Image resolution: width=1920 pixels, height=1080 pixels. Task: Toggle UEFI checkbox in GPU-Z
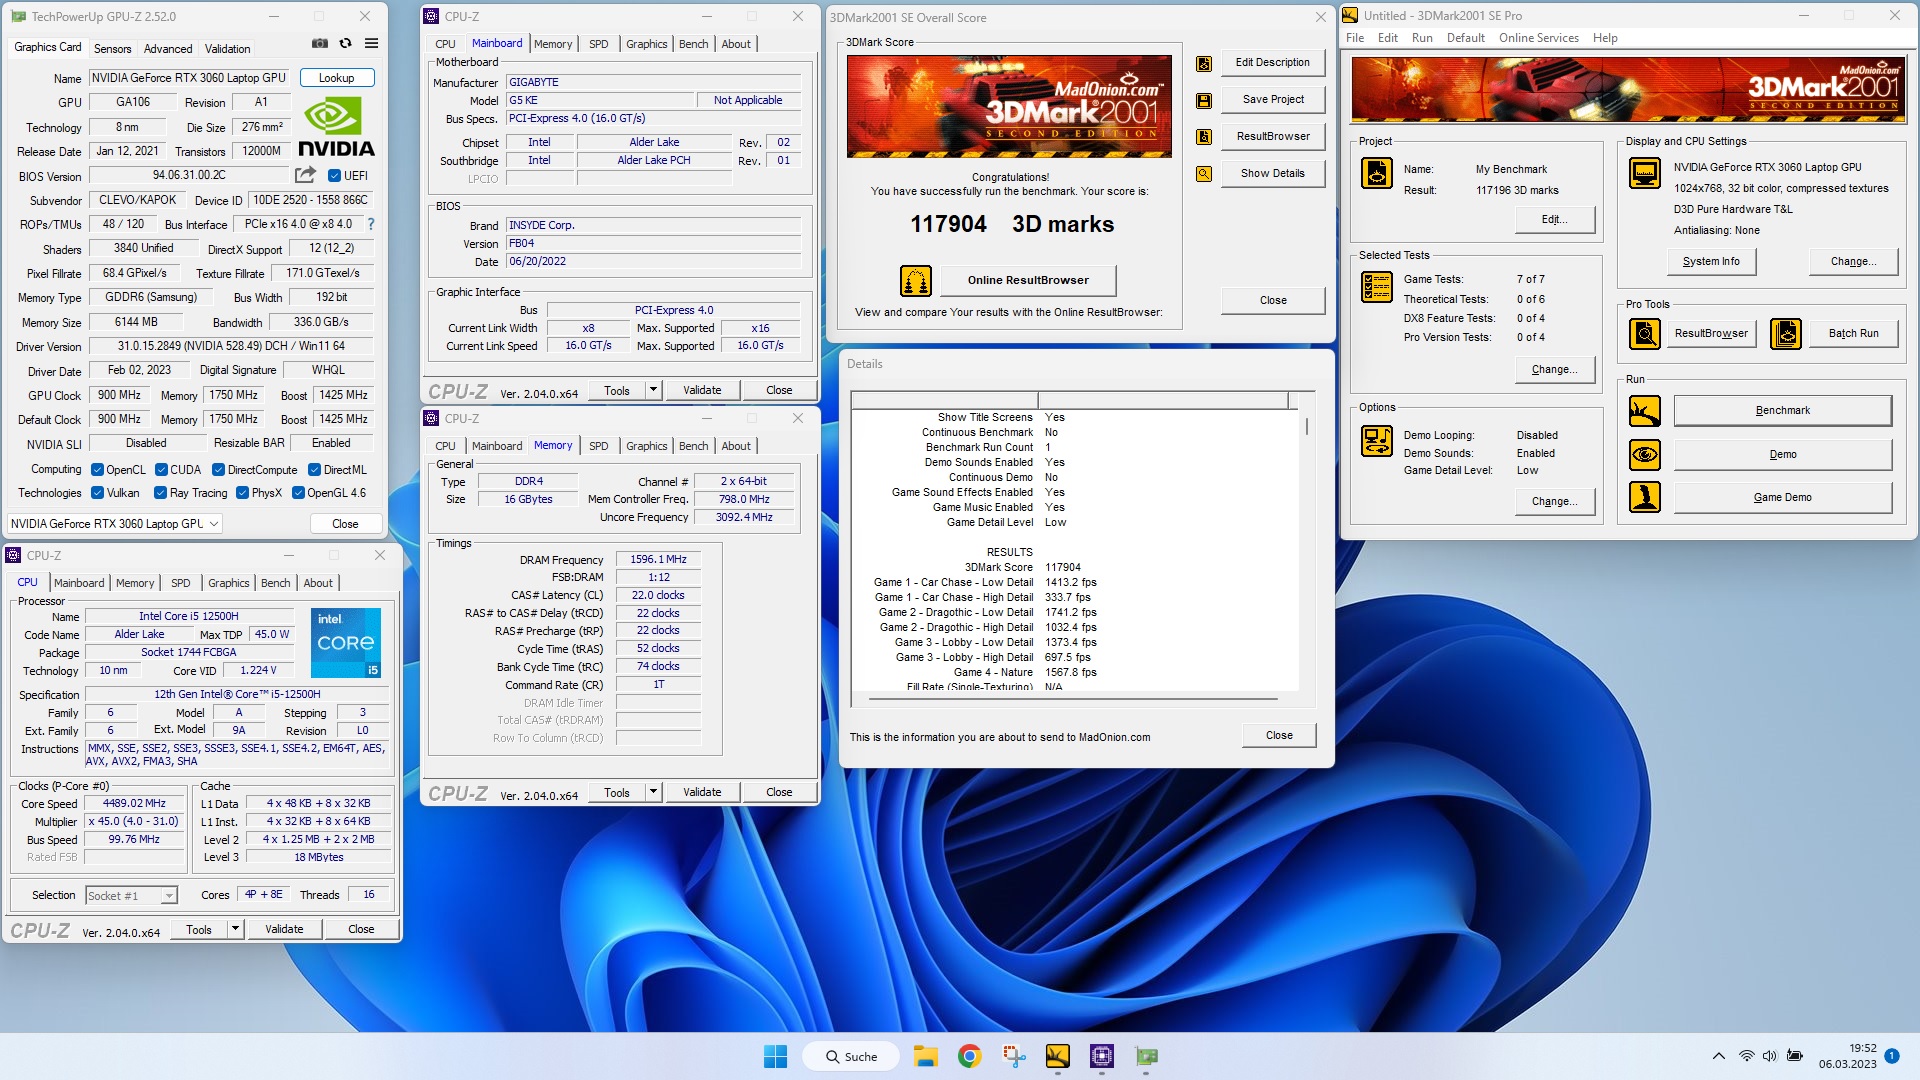pyautogui.click(x=335, y=175)
